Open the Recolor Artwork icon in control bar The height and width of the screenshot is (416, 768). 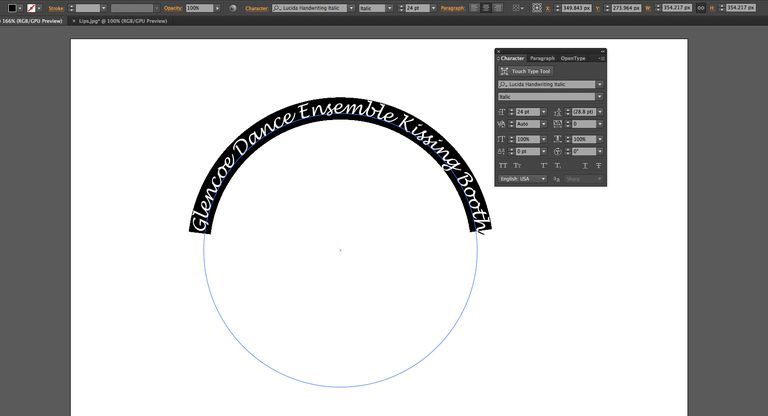pos(233,8)
